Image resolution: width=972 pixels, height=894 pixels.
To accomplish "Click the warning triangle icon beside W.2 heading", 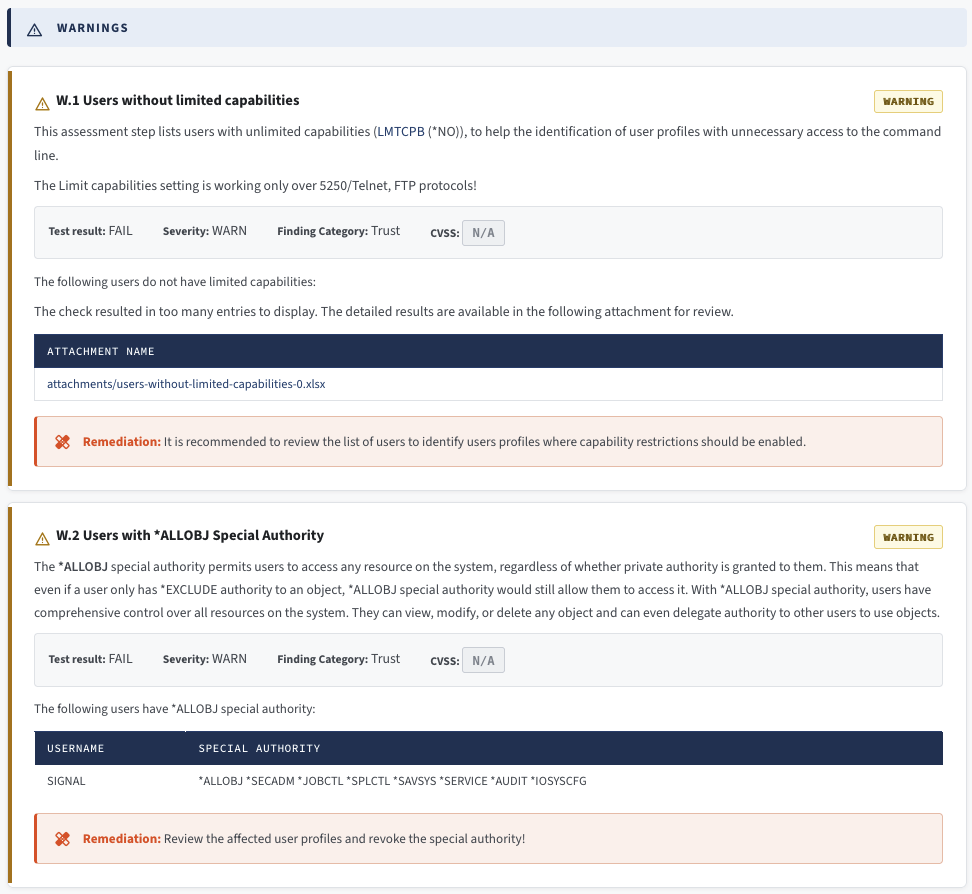I will (42, 538).
